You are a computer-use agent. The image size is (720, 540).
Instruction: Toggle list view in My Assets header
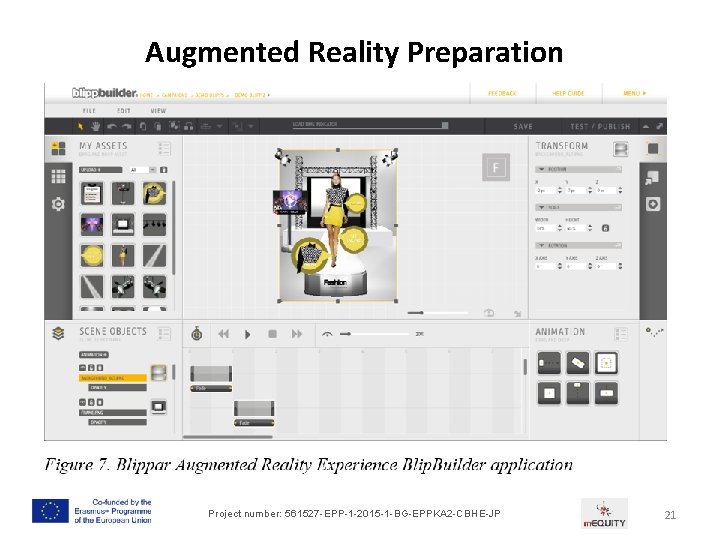coord(164,148)
